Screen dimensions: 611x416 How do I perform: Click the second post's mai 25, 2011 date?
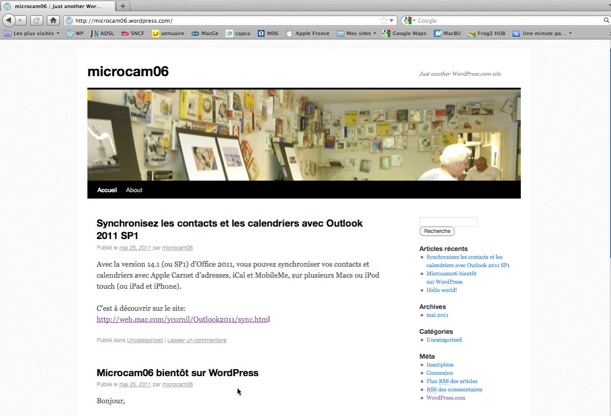tap(135, 384)
